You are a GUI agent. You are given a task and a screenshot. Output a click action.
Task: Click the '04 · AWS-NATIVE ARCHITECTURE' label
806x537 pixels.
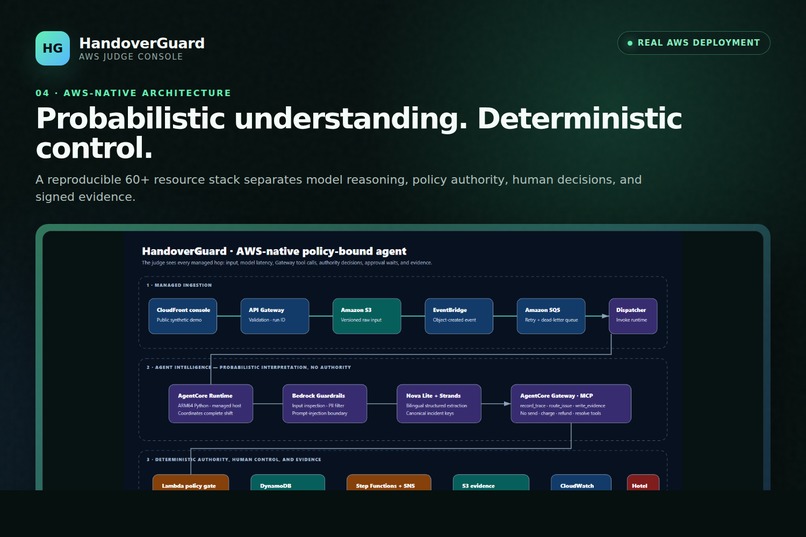point(133,93)
